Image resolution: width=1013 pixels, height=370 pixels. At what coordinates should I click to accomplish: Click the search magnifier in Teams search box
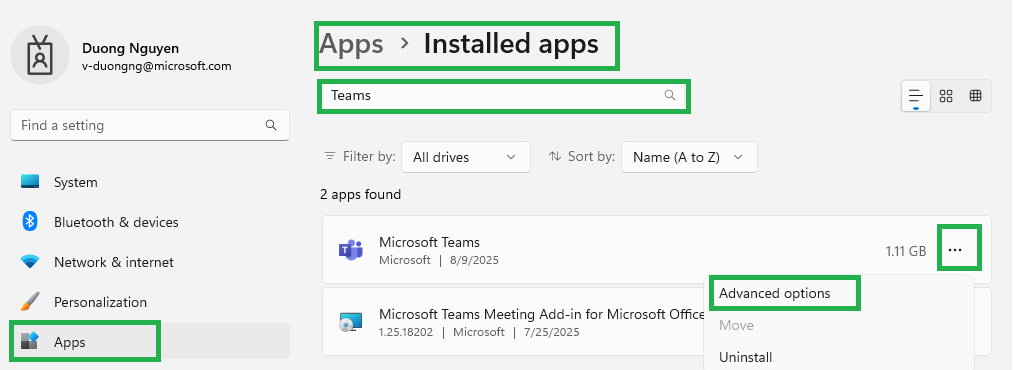coord(670,96)
